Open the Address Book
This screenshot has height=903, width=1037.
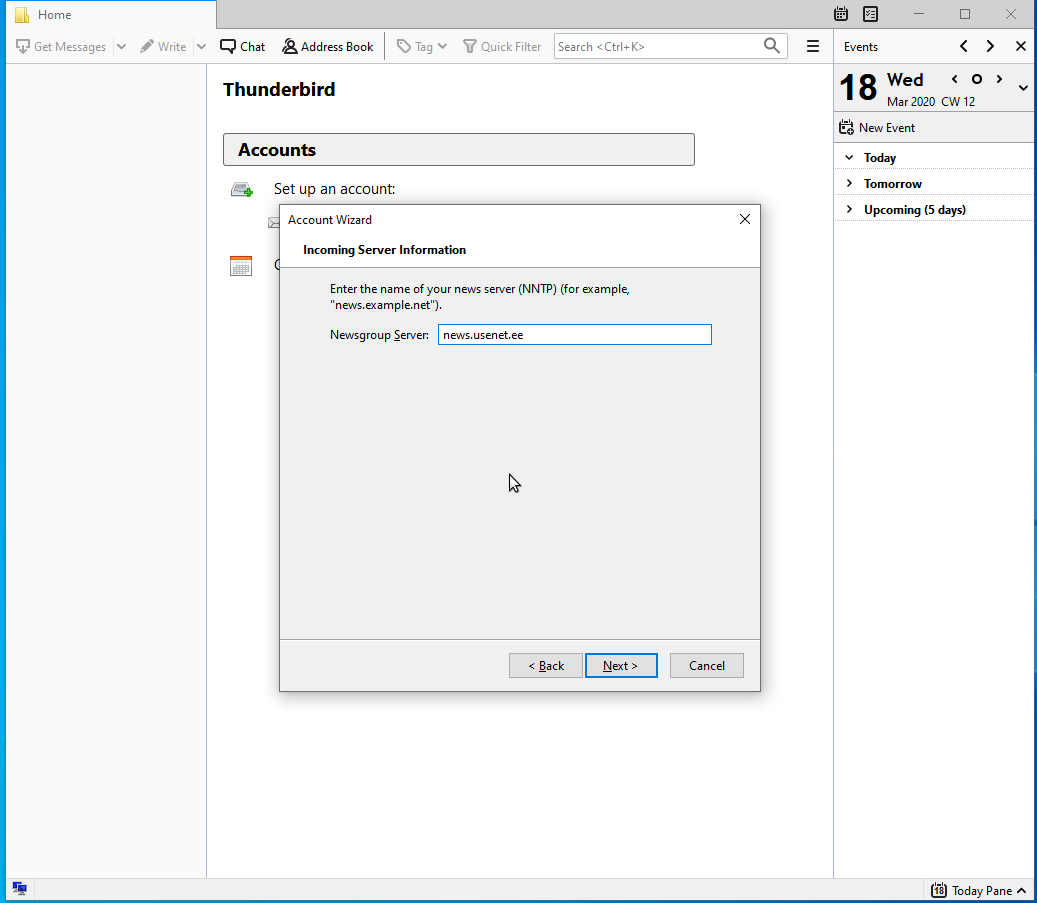pyautogui.click(x=327, y=46)
